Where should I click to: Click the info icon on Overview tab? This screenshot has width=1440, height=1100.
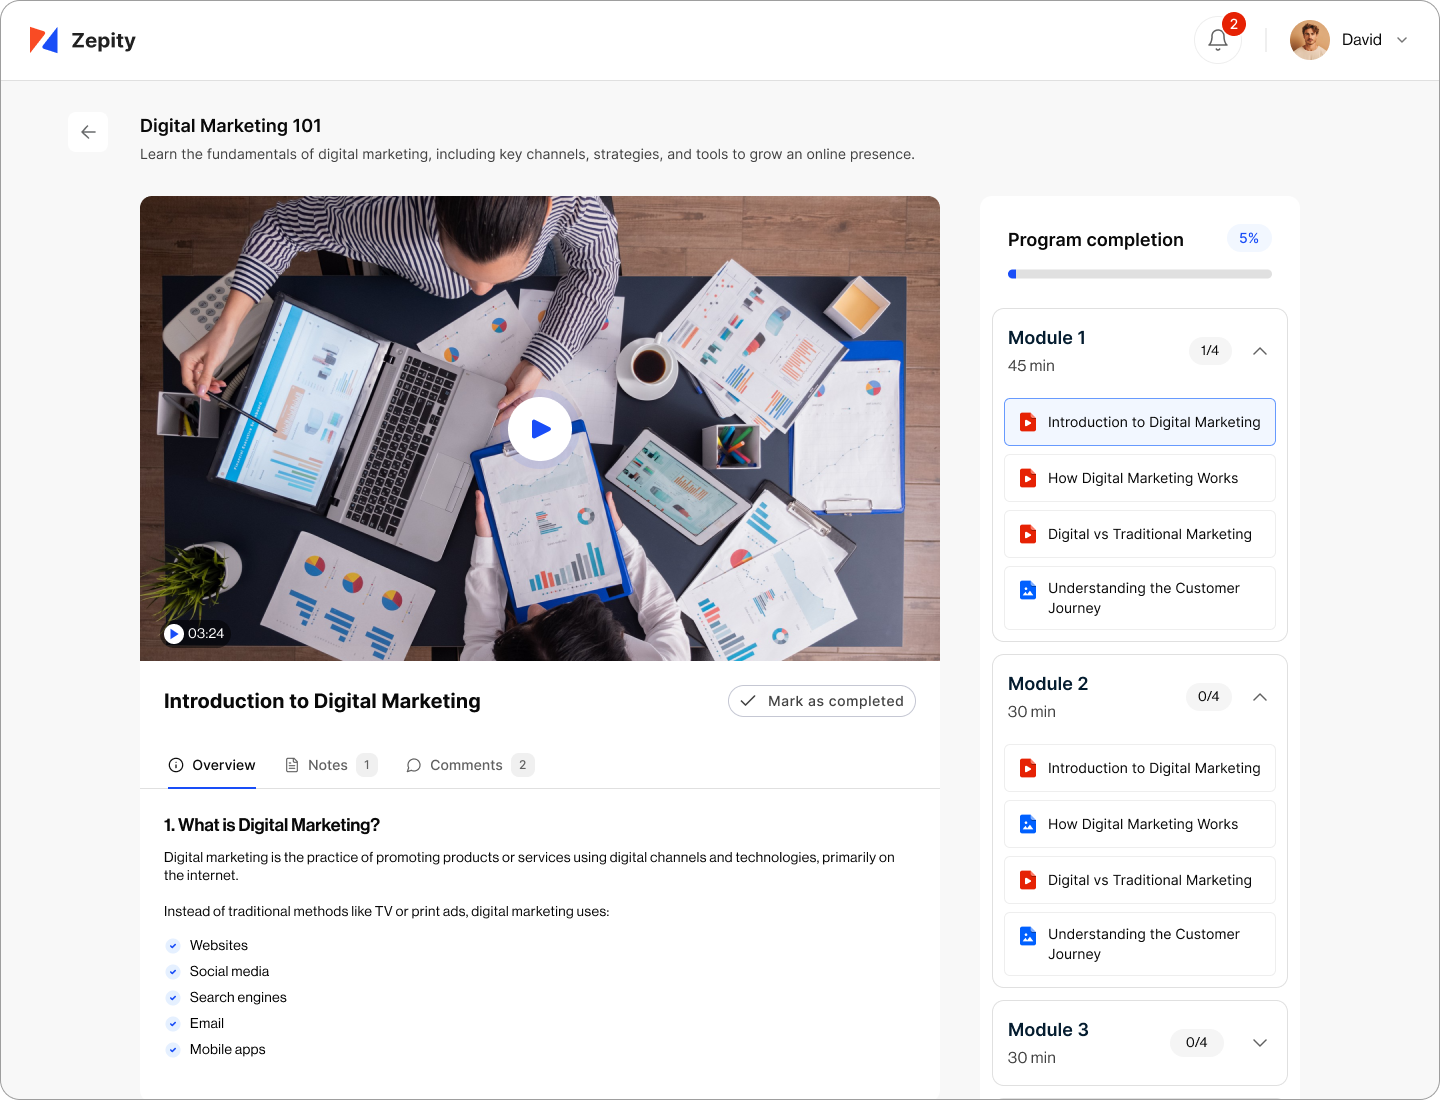pyautogui.click(x=176, y=765)
